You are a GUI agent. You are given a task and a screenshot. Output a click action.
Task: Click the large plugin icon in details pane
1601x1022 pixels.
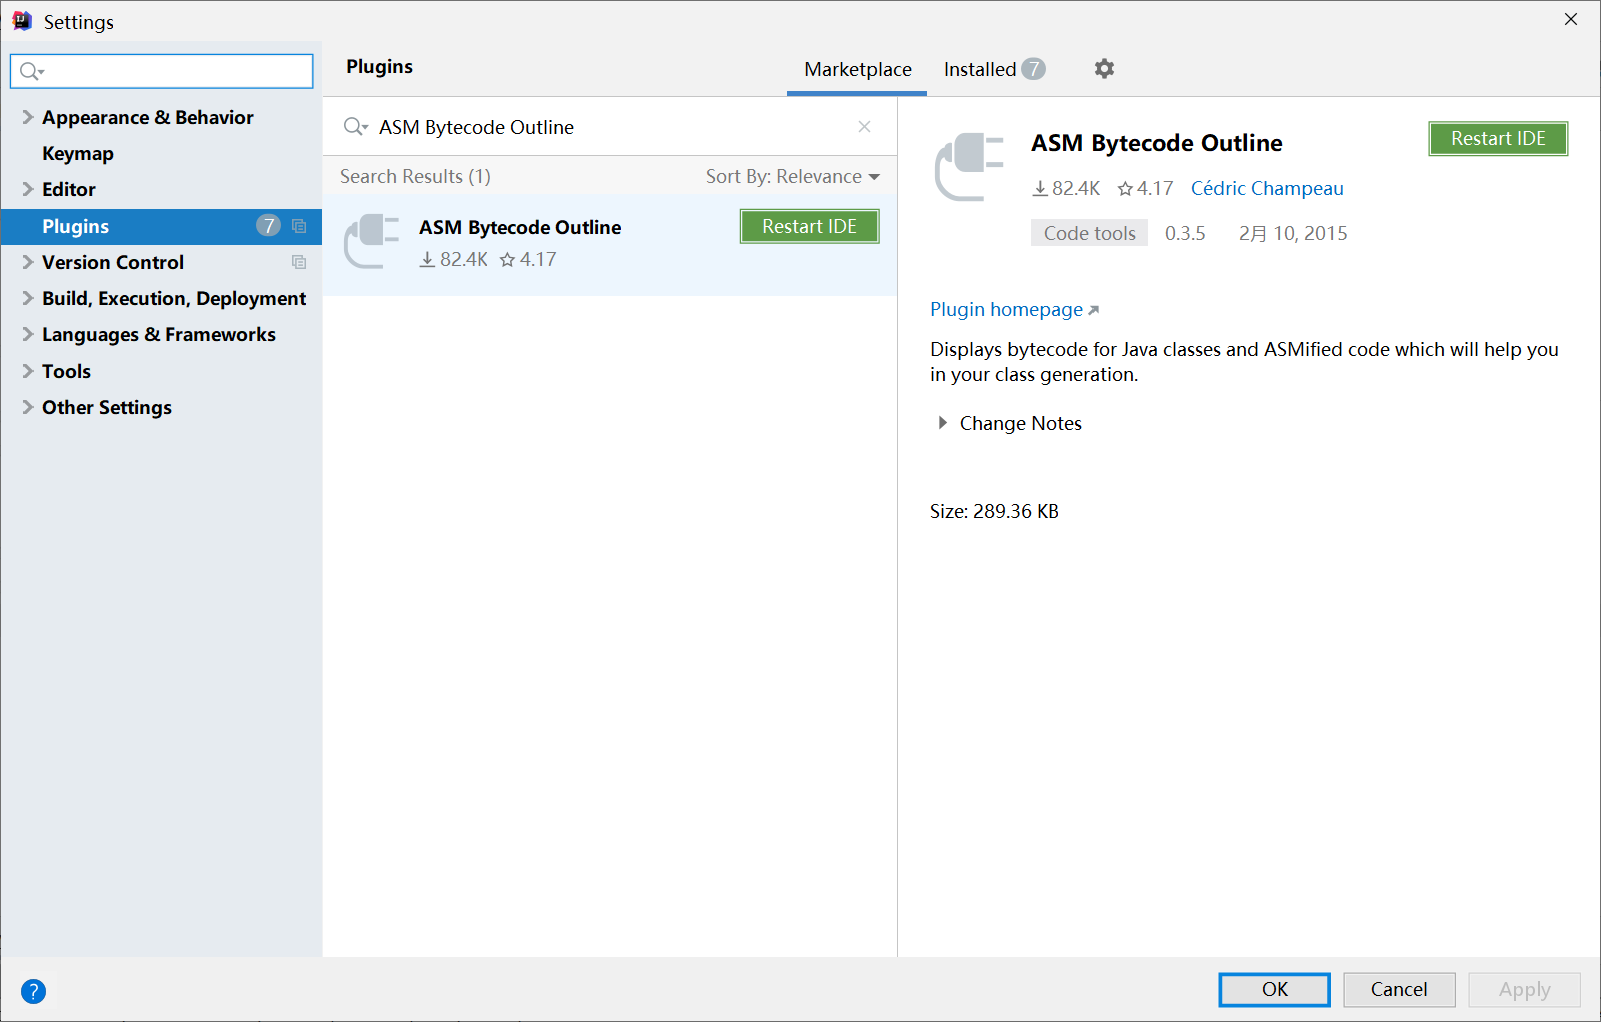[969, 167]
